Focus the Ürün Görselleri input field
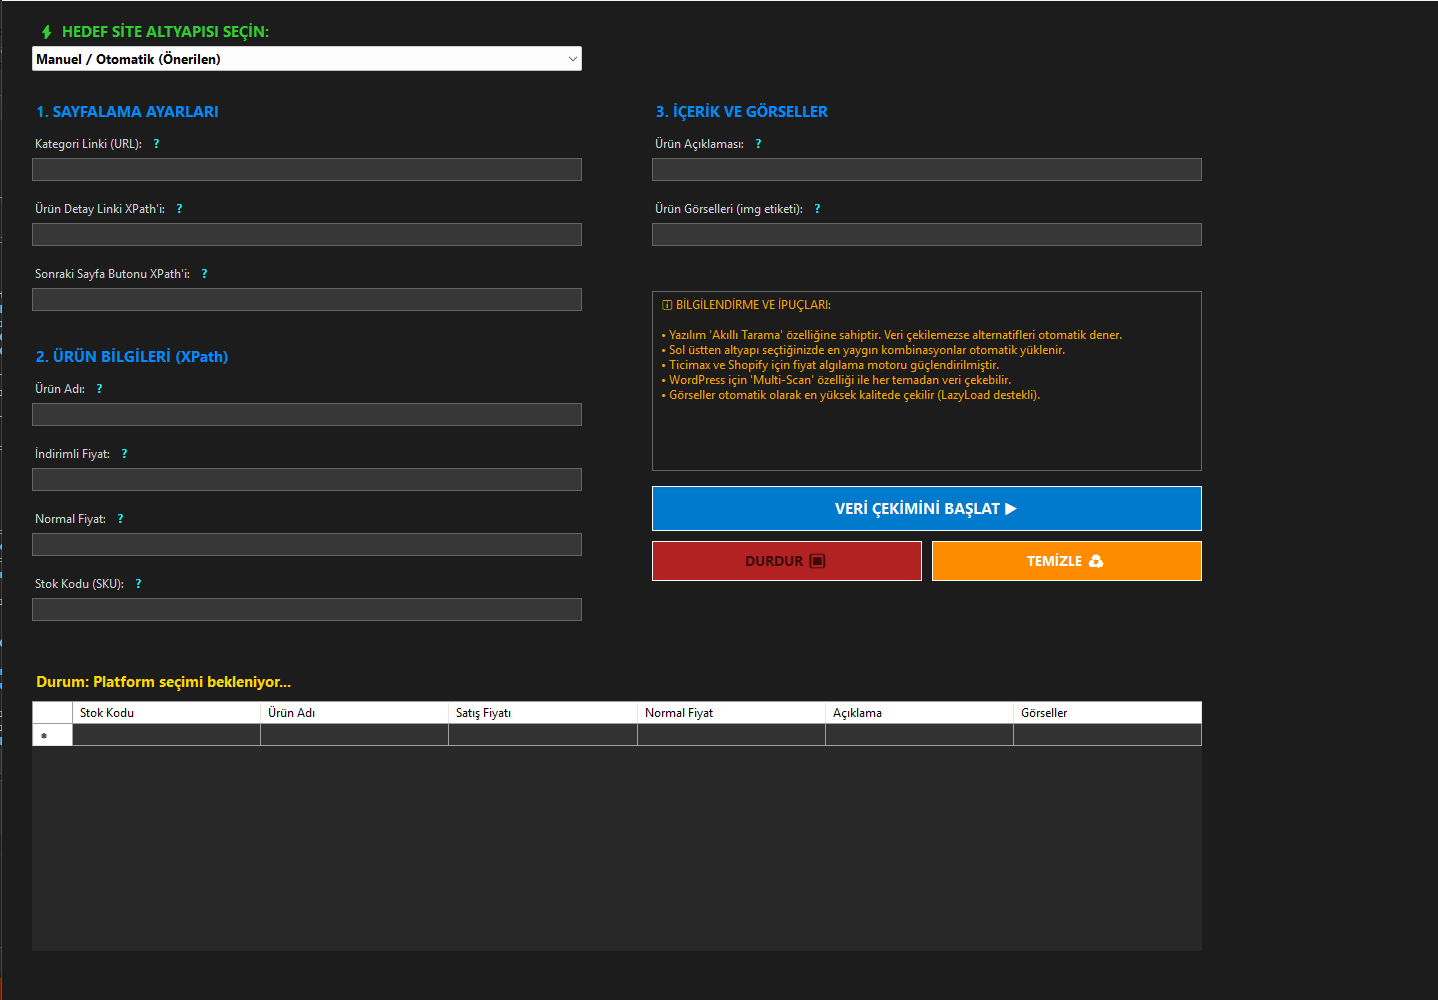Image resolution: width=1438 pixels, height=1000 pixels. coord(927,235)
